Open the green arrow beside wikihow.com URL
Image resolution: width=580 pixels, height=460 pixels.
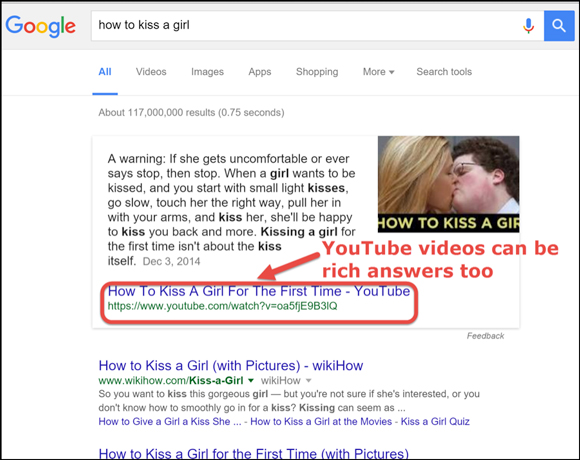251,380
